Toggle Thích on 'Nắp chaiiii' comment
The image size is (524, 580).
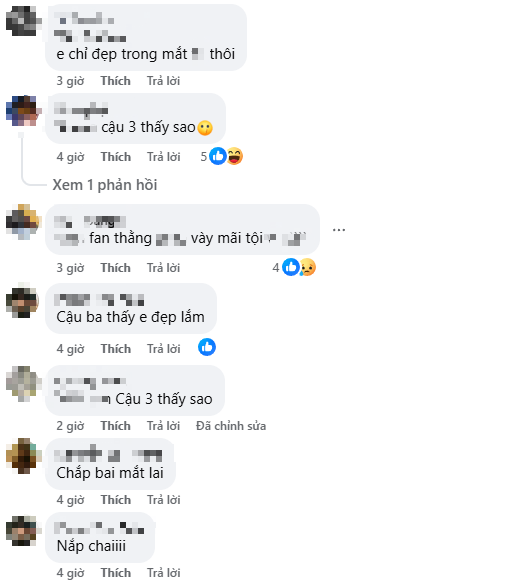[x=115, y=573]
